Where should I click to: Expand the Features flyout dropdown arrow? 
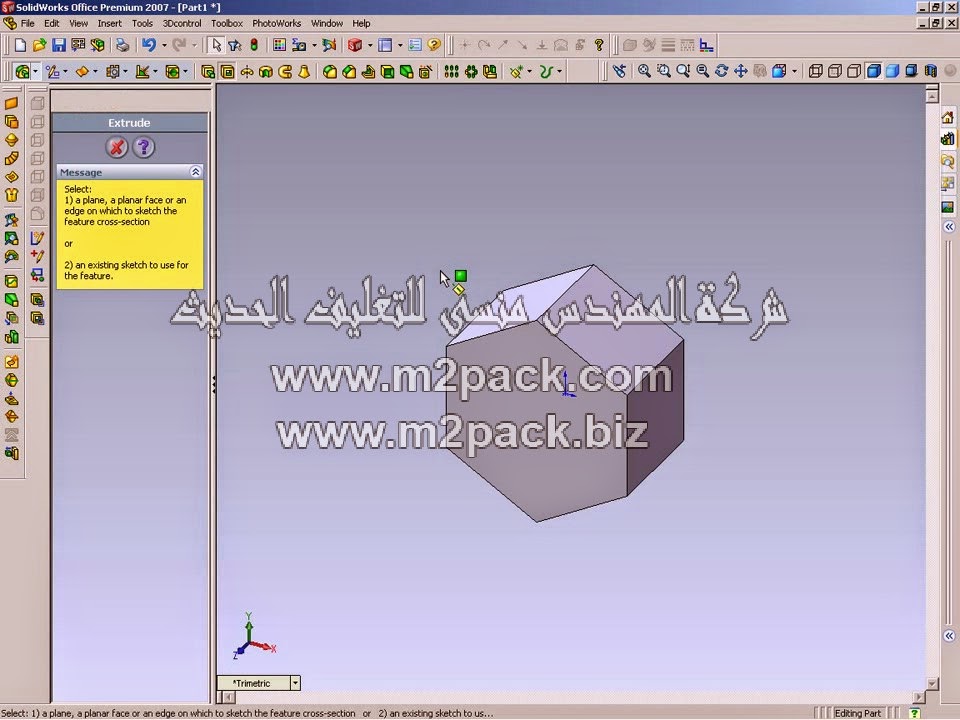pyautogui.click(x=35, y=72)
